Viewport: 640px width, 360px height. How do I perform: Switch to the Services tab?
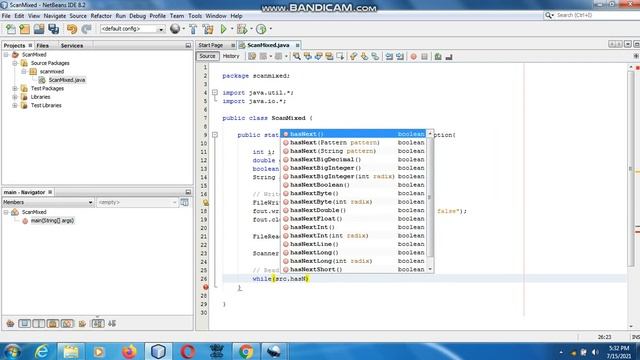[72, 46]
